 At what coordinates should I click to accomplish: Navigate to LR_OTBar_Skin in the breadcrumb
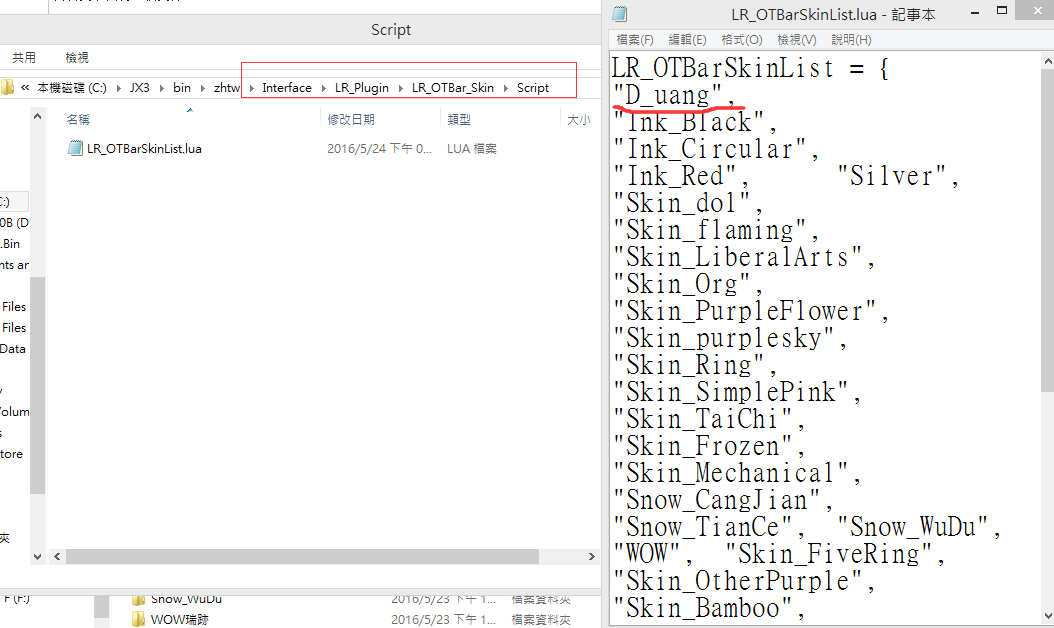452,88
